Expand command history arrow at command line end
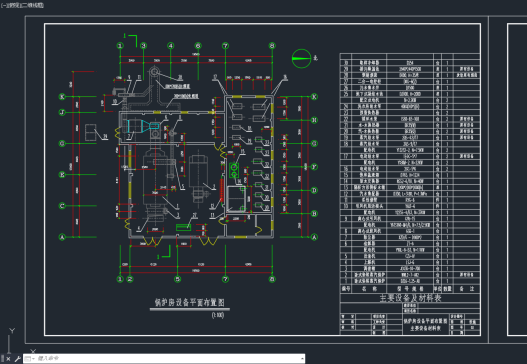527x364 pixels. click(302, 359)
